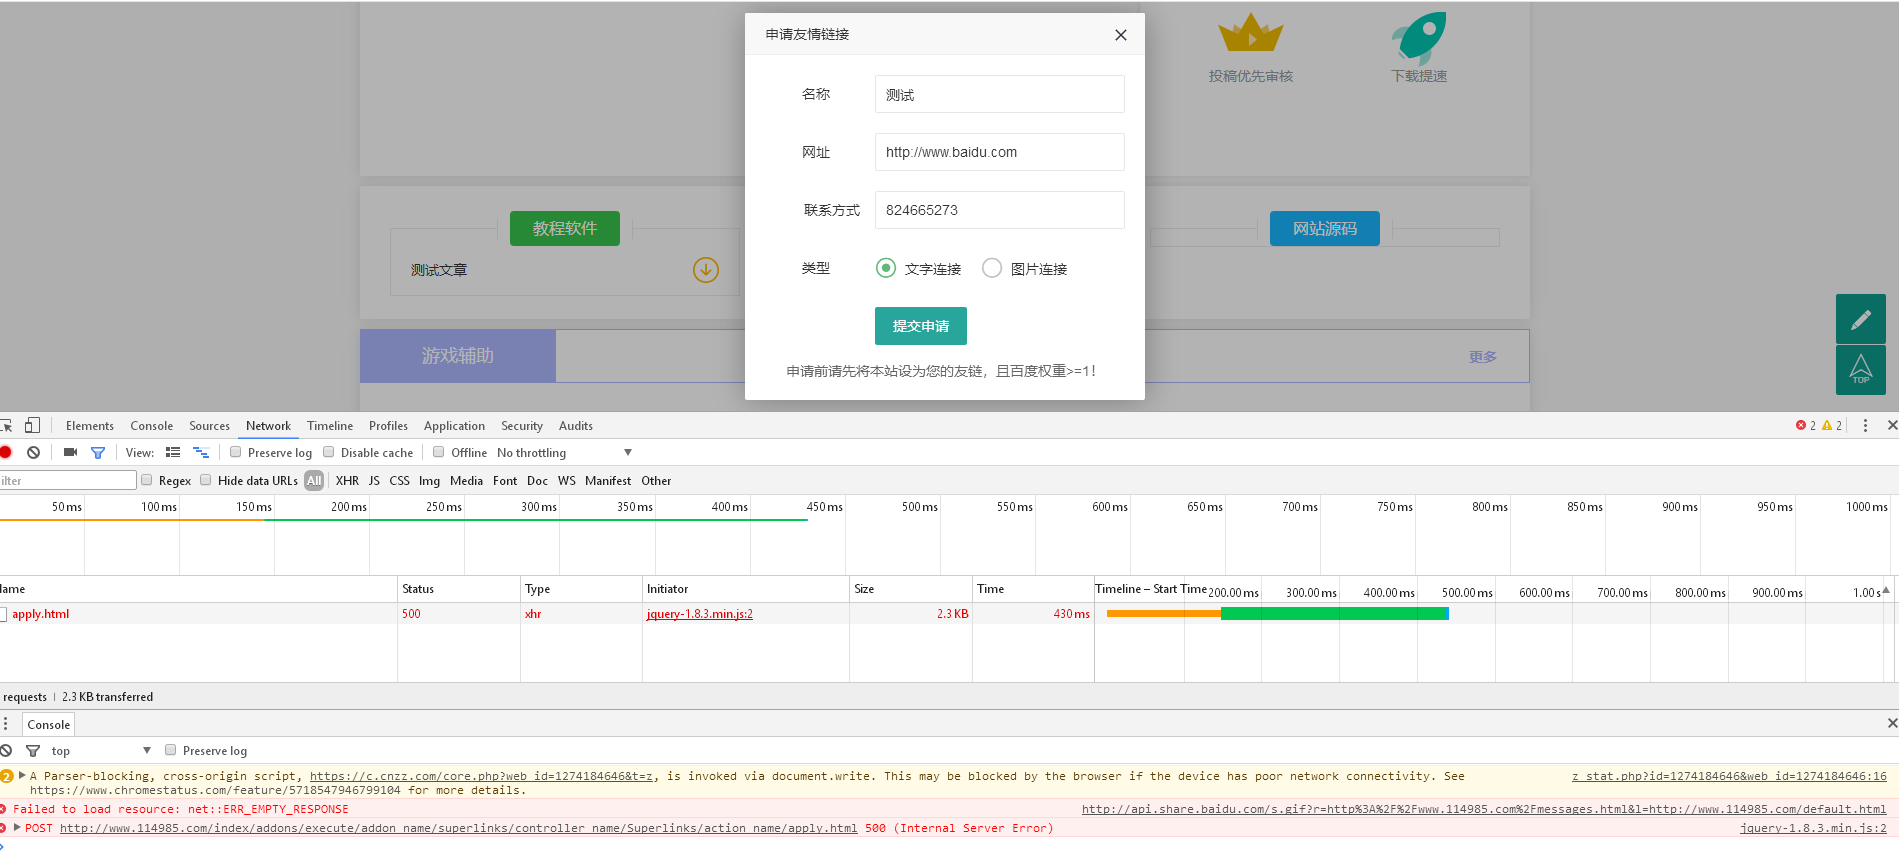
Task: Filter network requests by XHR
Action: [x=347, y=481]
